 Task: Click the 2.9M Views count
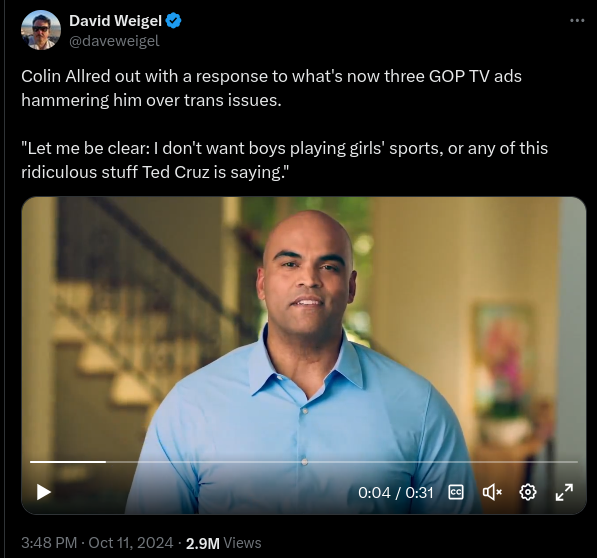223,543
